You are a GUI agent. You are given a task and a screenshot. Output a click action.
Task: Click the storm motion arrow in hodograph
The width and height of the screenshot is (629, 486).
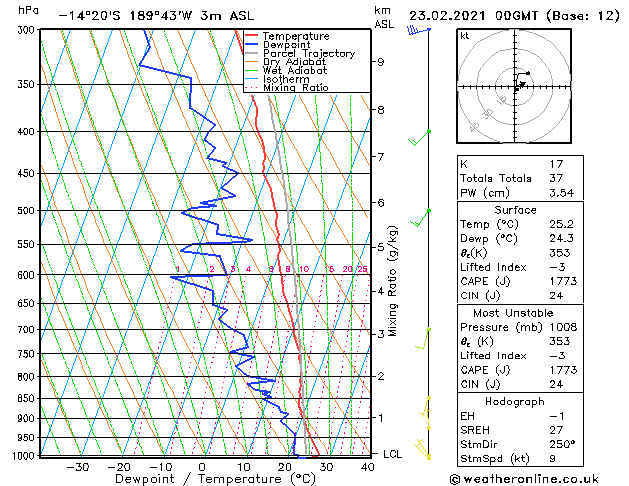521,85
